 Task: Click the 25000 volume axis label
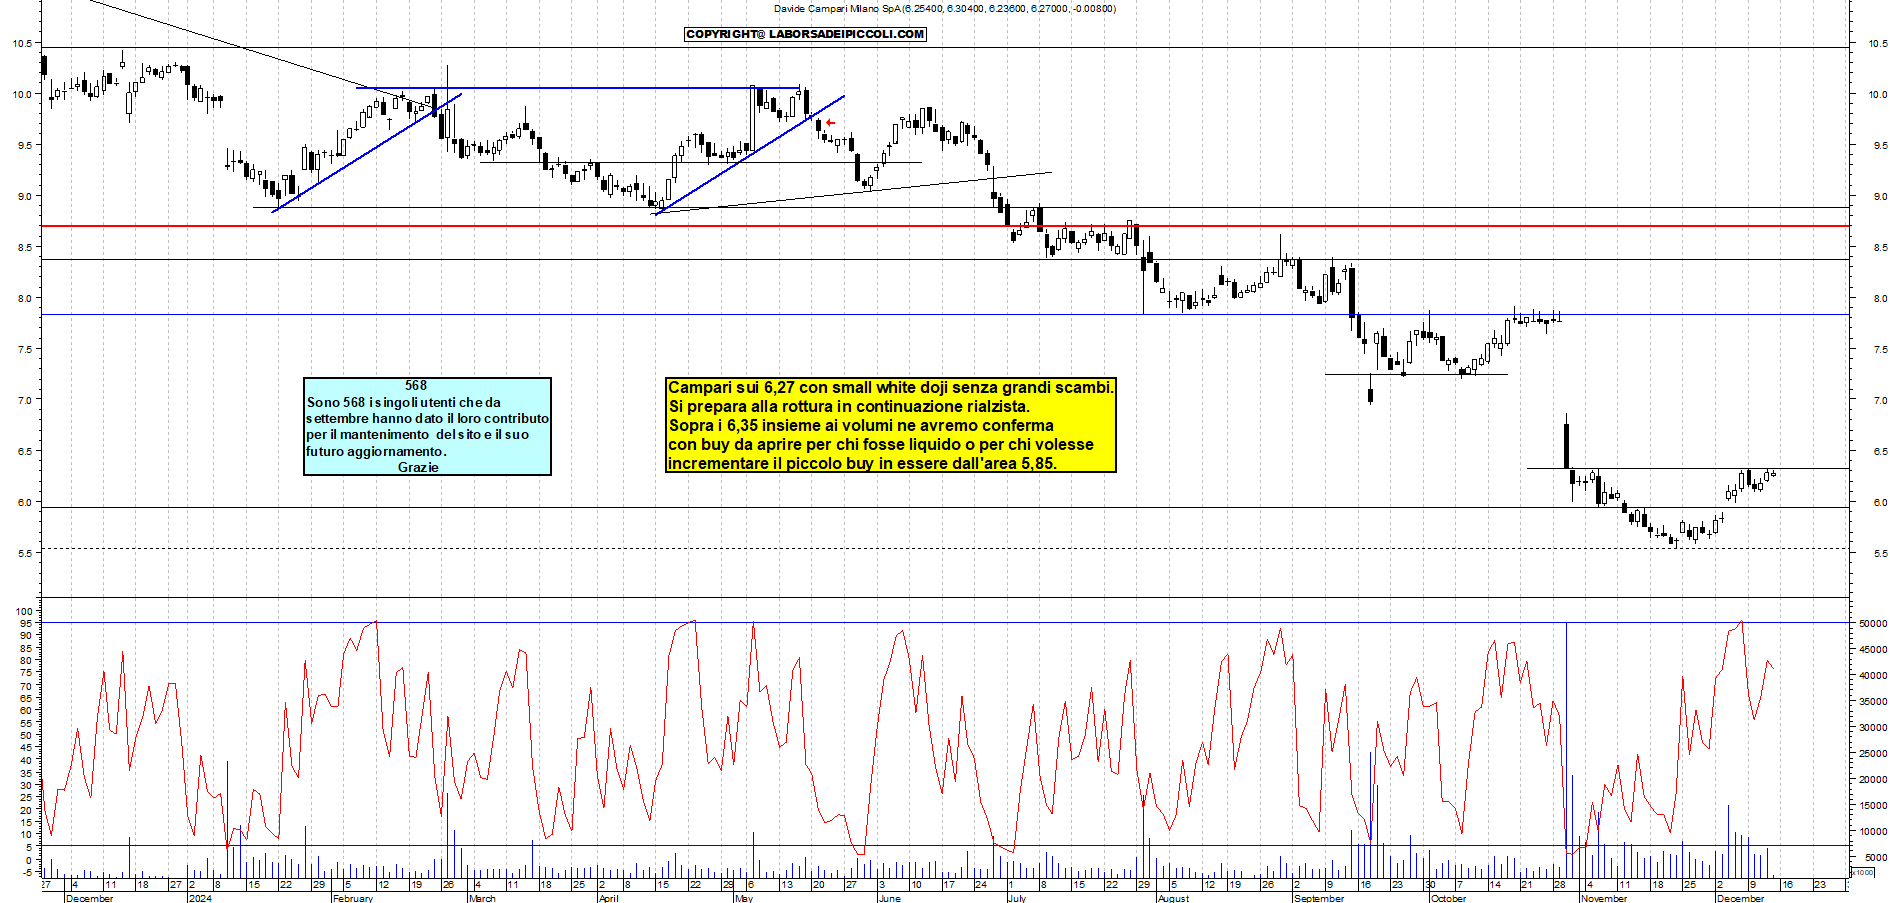[1873, 753]
